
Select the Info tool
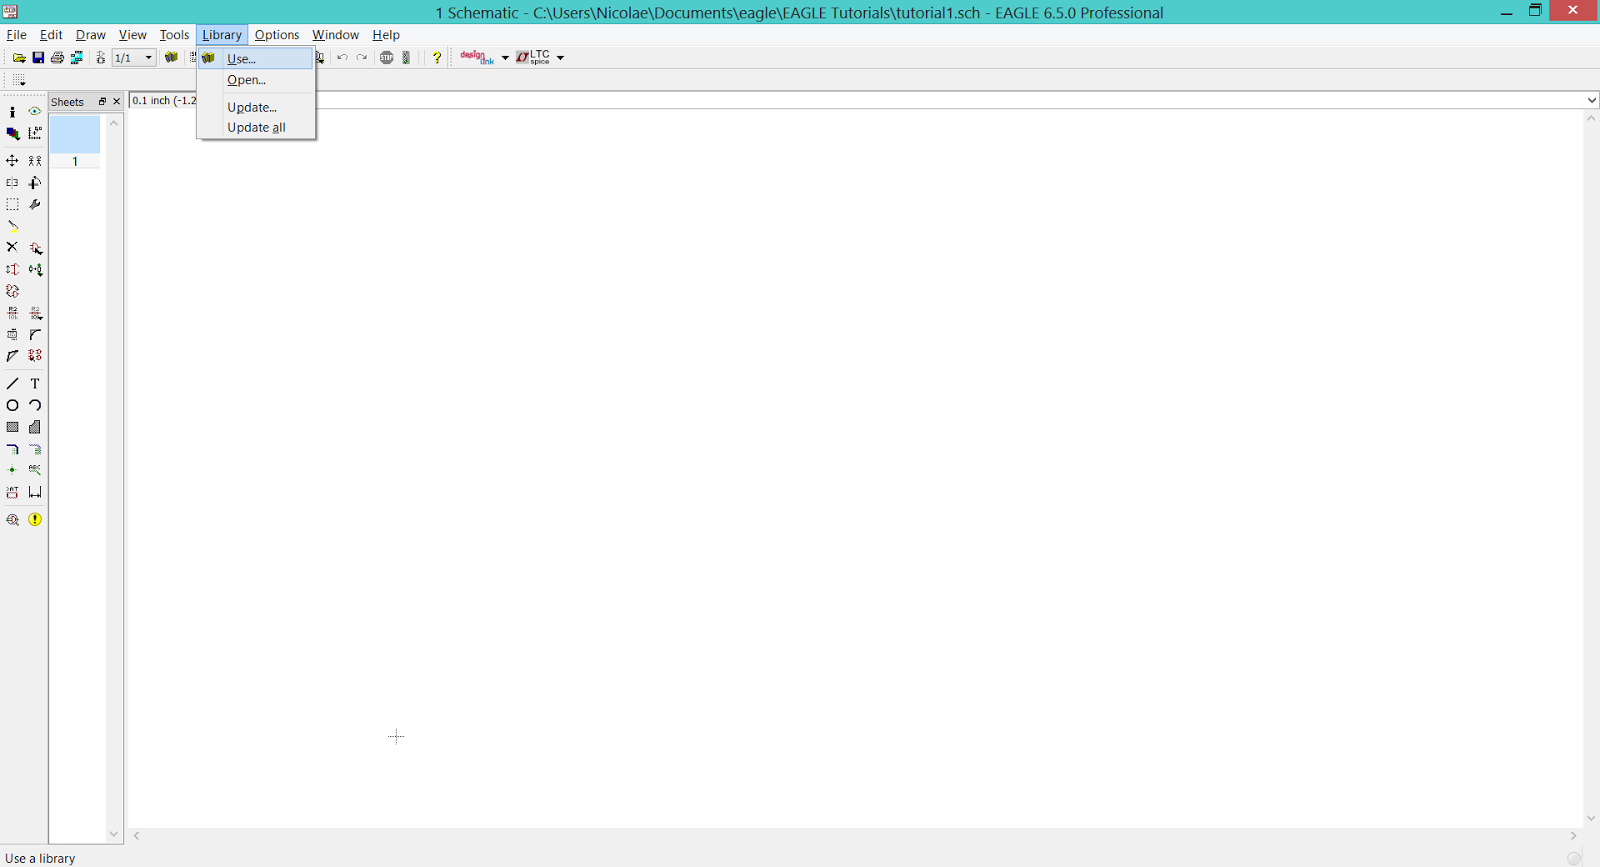point(12,112)
